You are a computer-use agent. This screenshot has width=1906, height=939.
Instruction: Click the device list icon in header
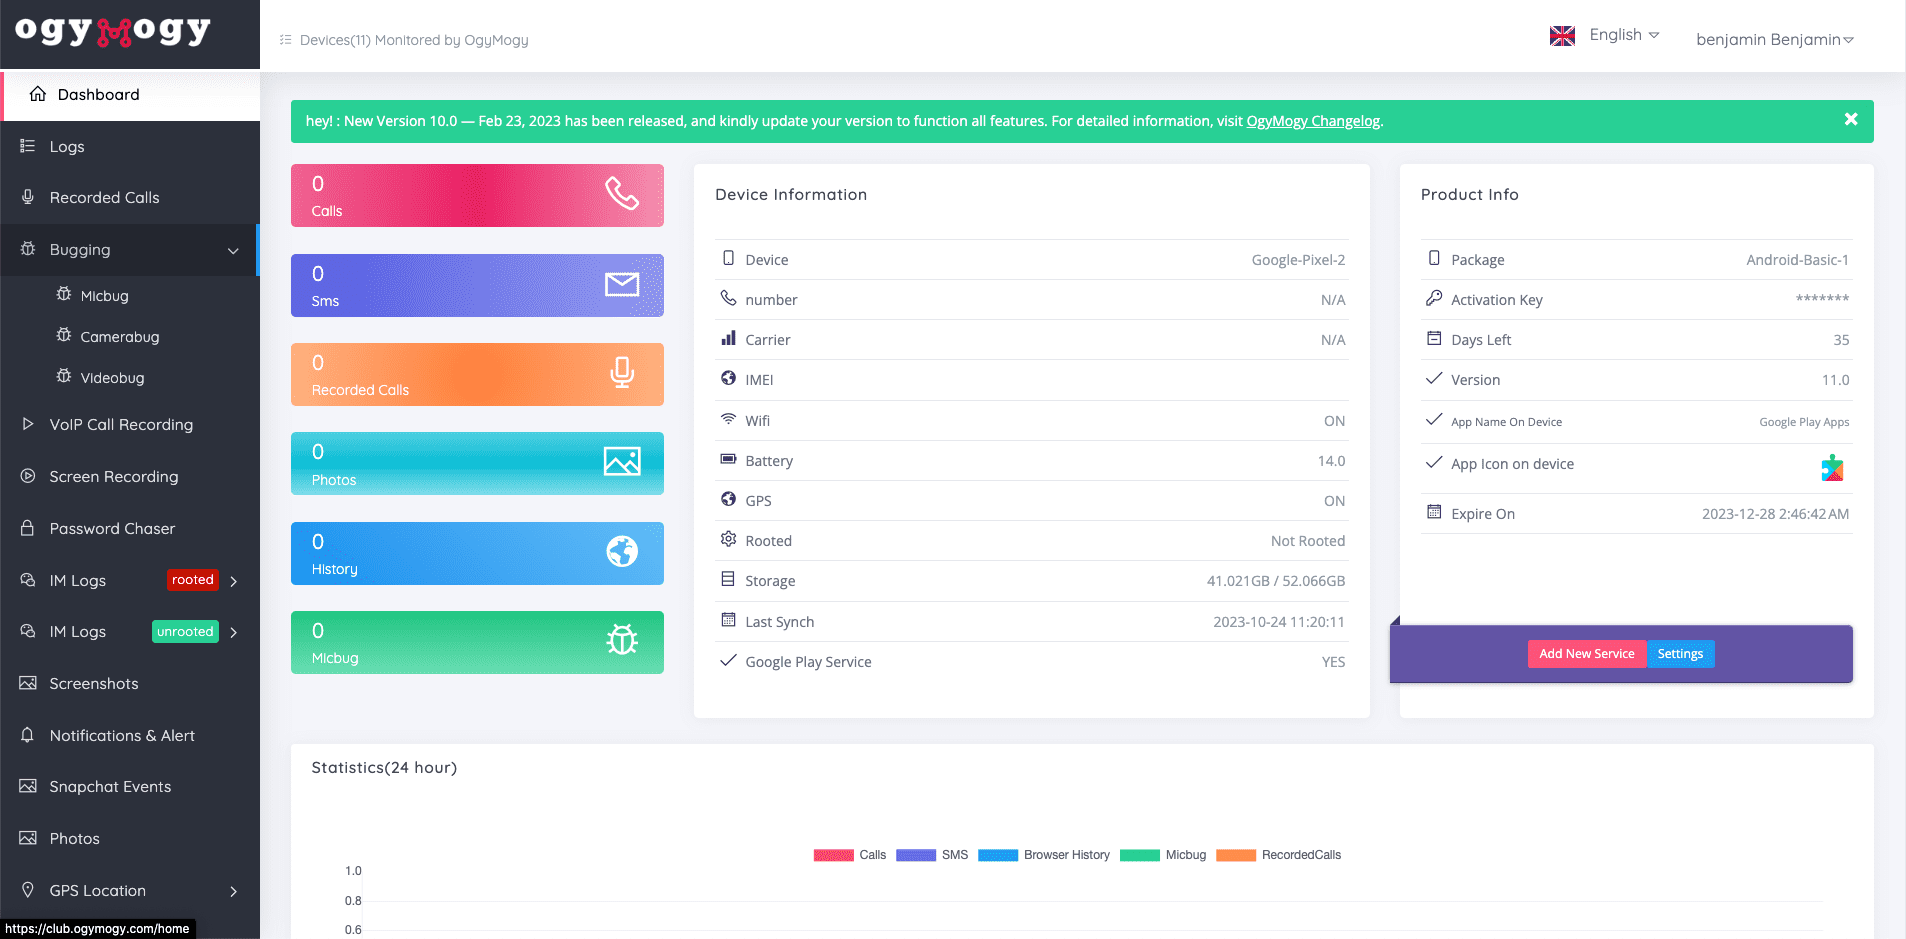(x=286, y=40)
